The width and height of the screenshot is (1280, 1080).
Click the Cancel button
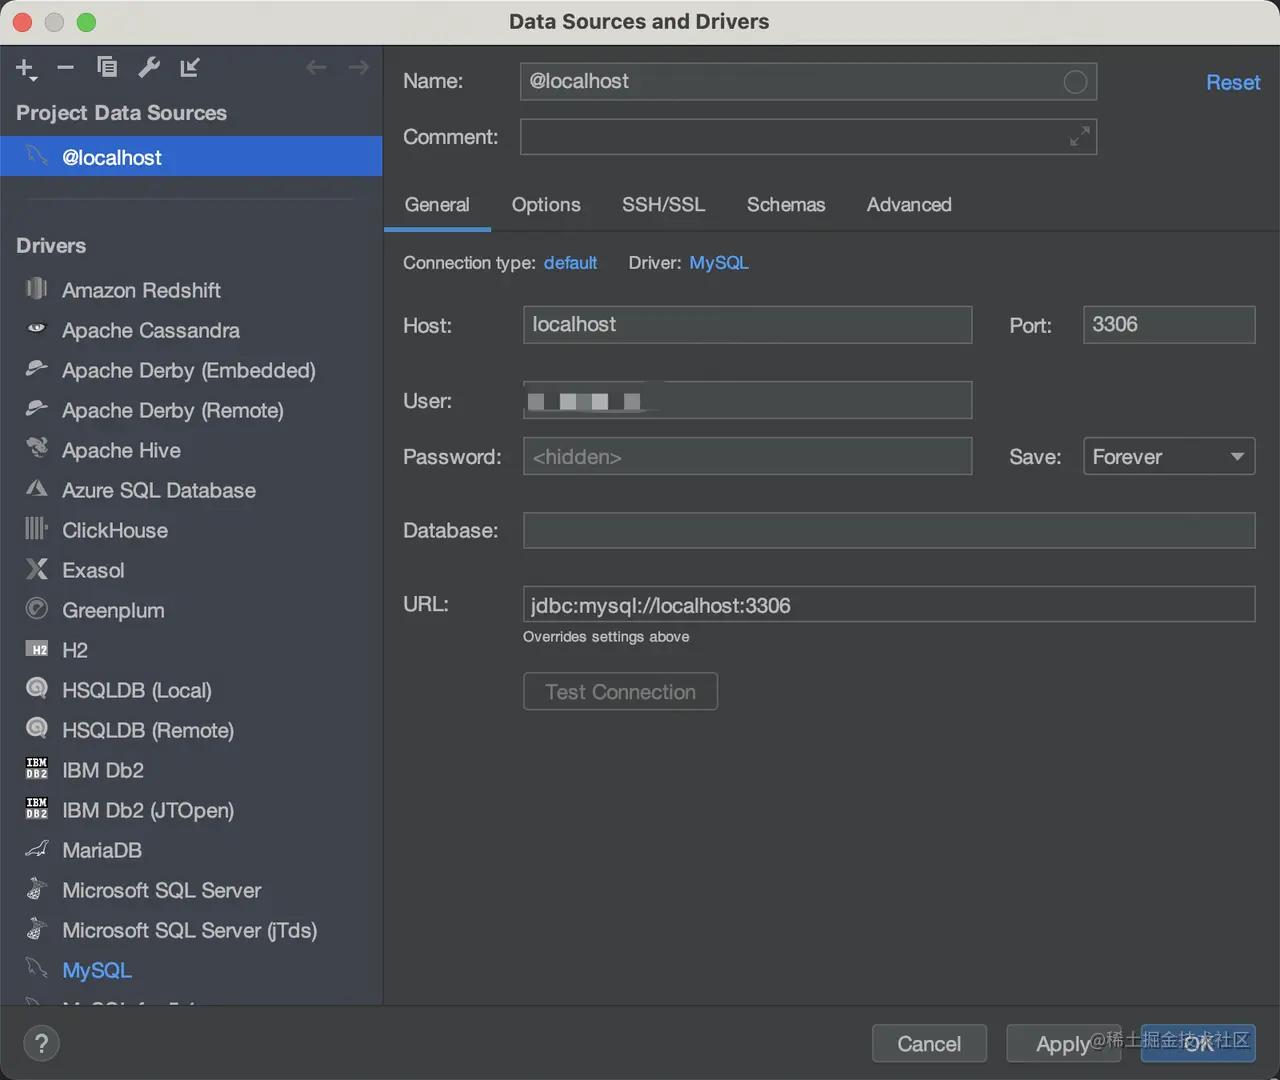[x=929, y=1044]
